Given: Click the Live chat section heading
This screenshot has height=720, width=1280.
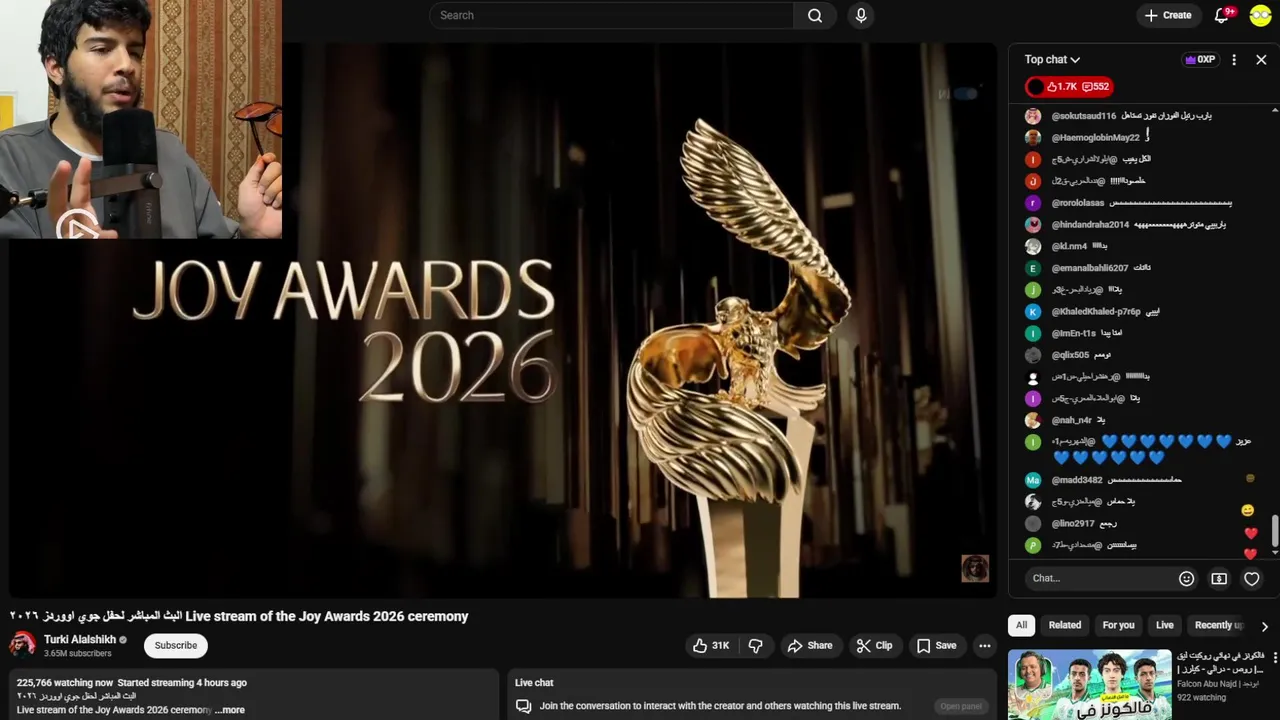Looking at the screenshot, I should click(534, 683).
